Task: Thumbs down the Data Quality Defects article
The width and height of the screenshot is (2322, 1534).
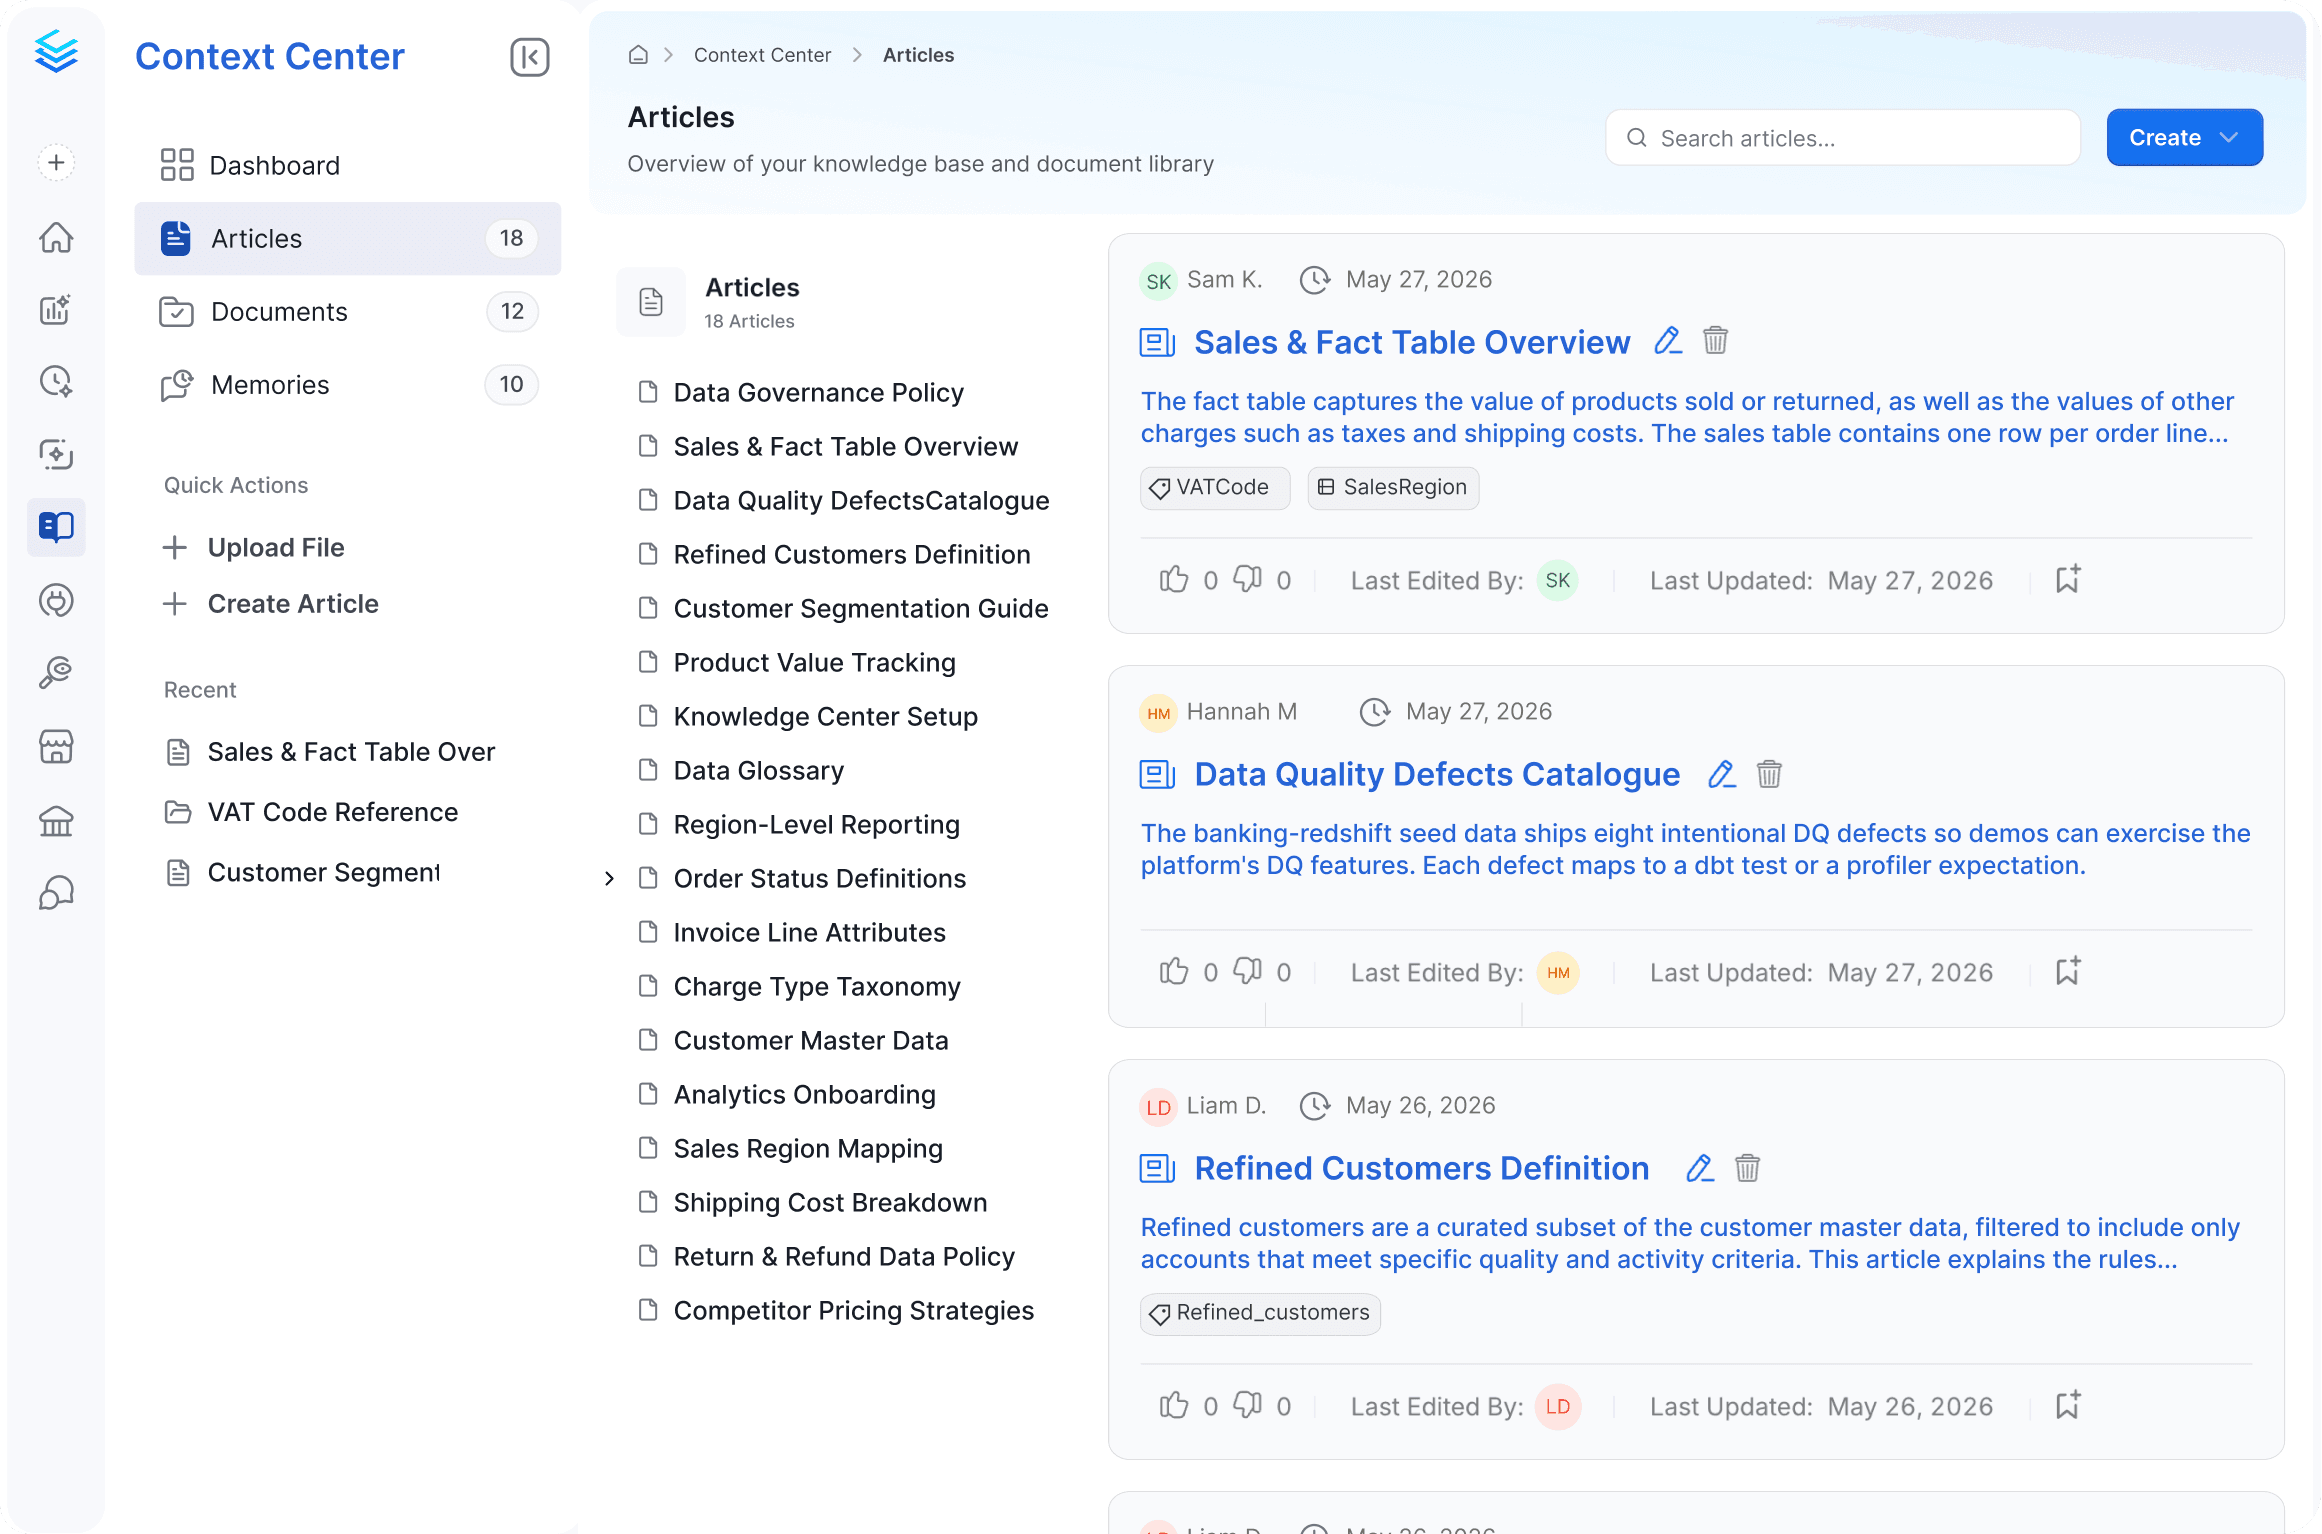Action: (x=1247, y=972)
